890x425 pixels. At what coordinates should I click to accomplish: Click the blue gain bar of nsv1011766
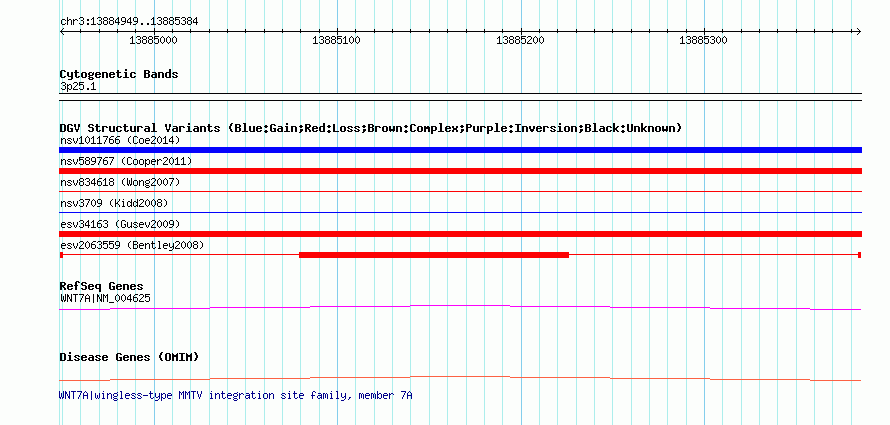tap(460, 150)
